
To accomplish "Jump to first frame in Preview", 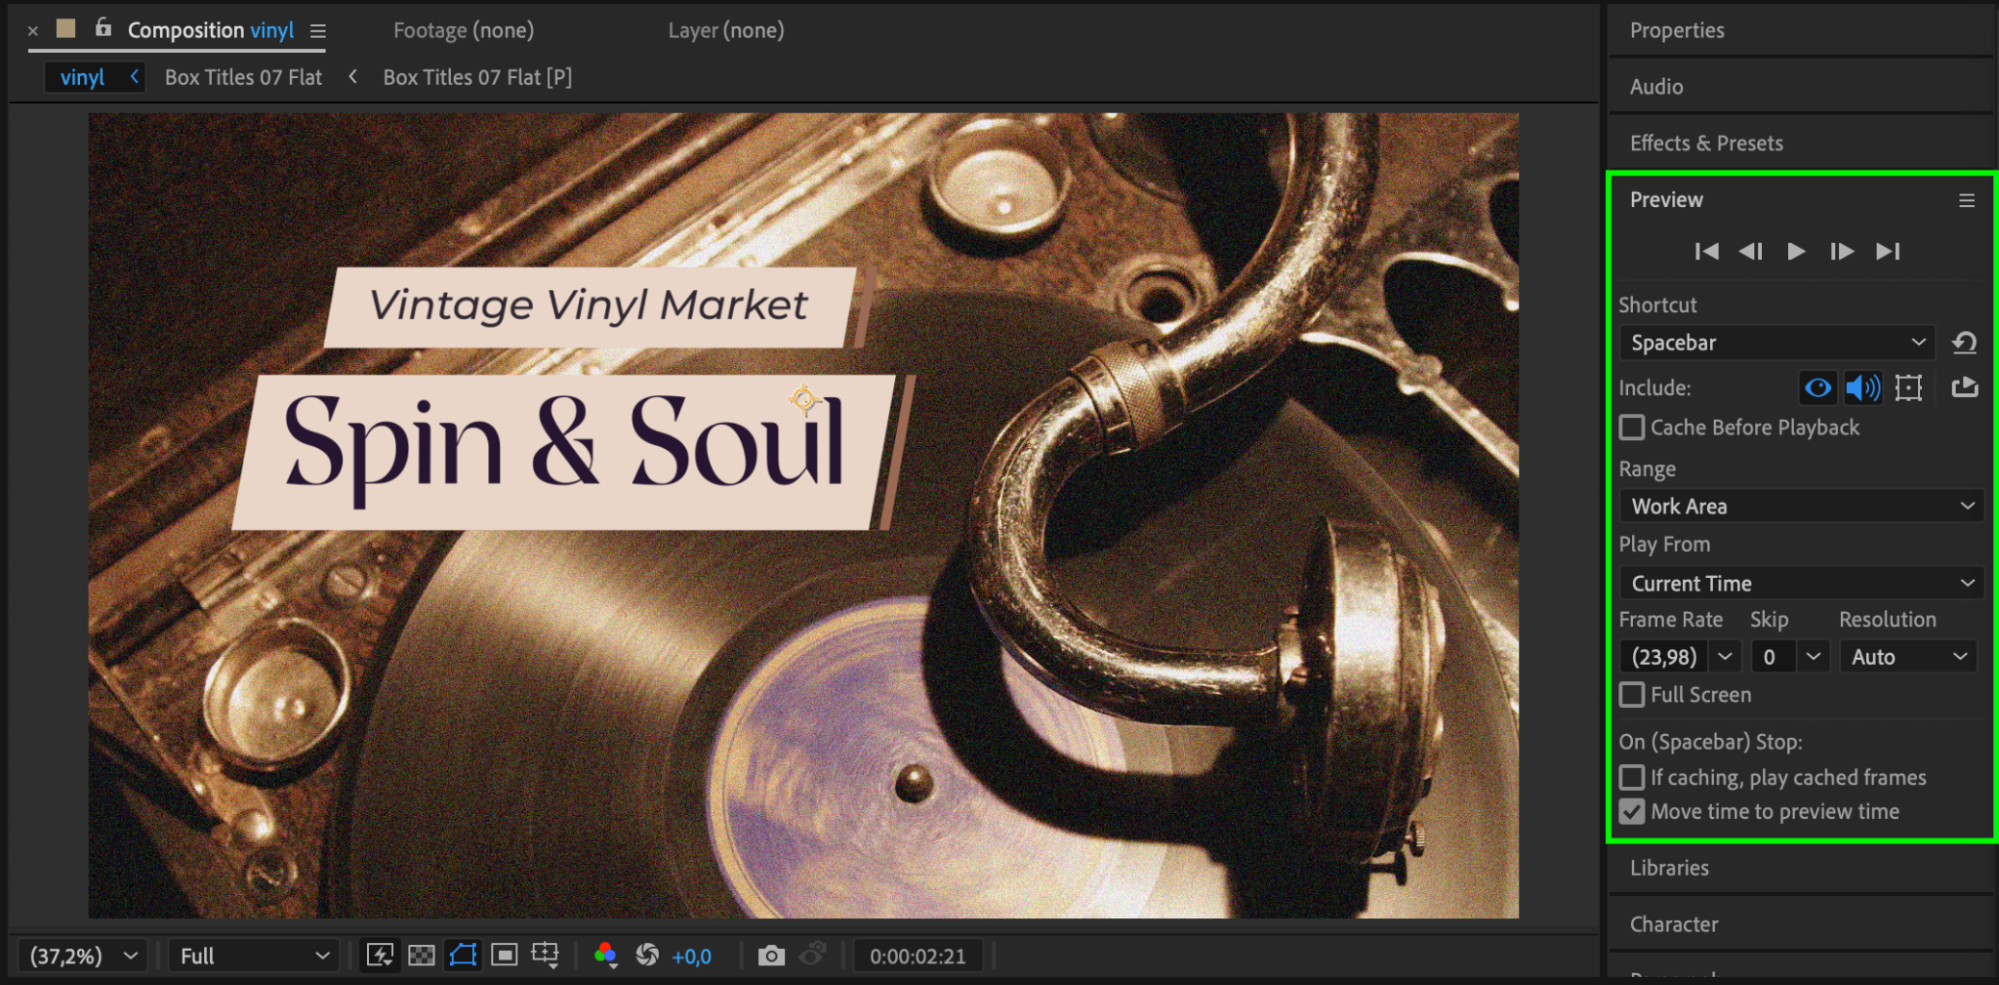I will pyautogui.click(x=1706, y=251).
